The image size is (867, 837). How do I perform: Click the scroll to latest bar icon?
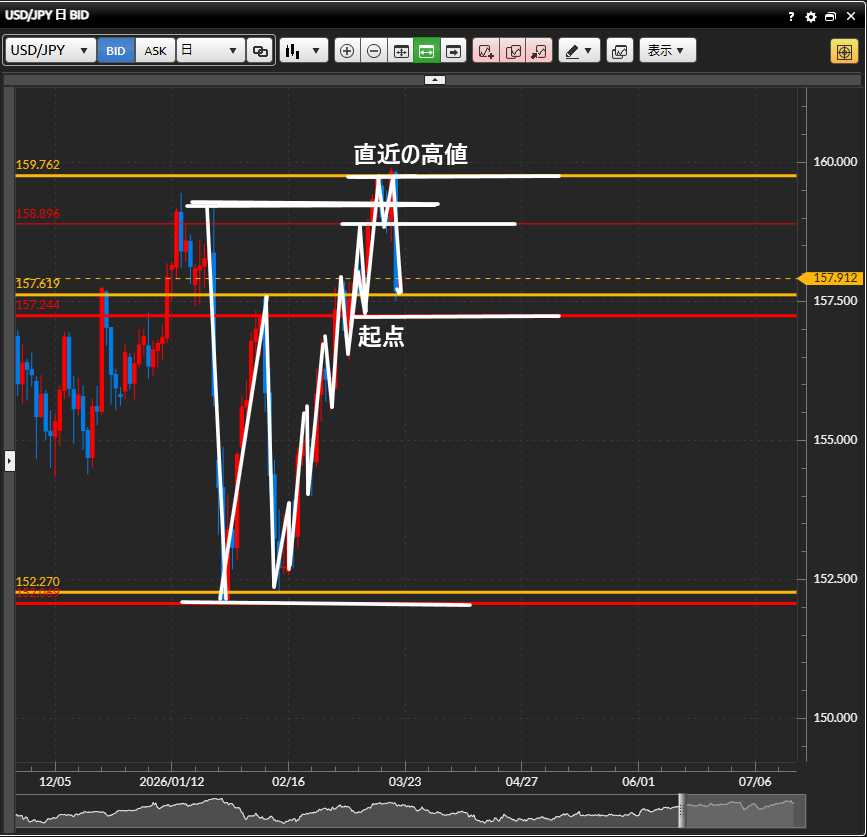coord(454,51)
